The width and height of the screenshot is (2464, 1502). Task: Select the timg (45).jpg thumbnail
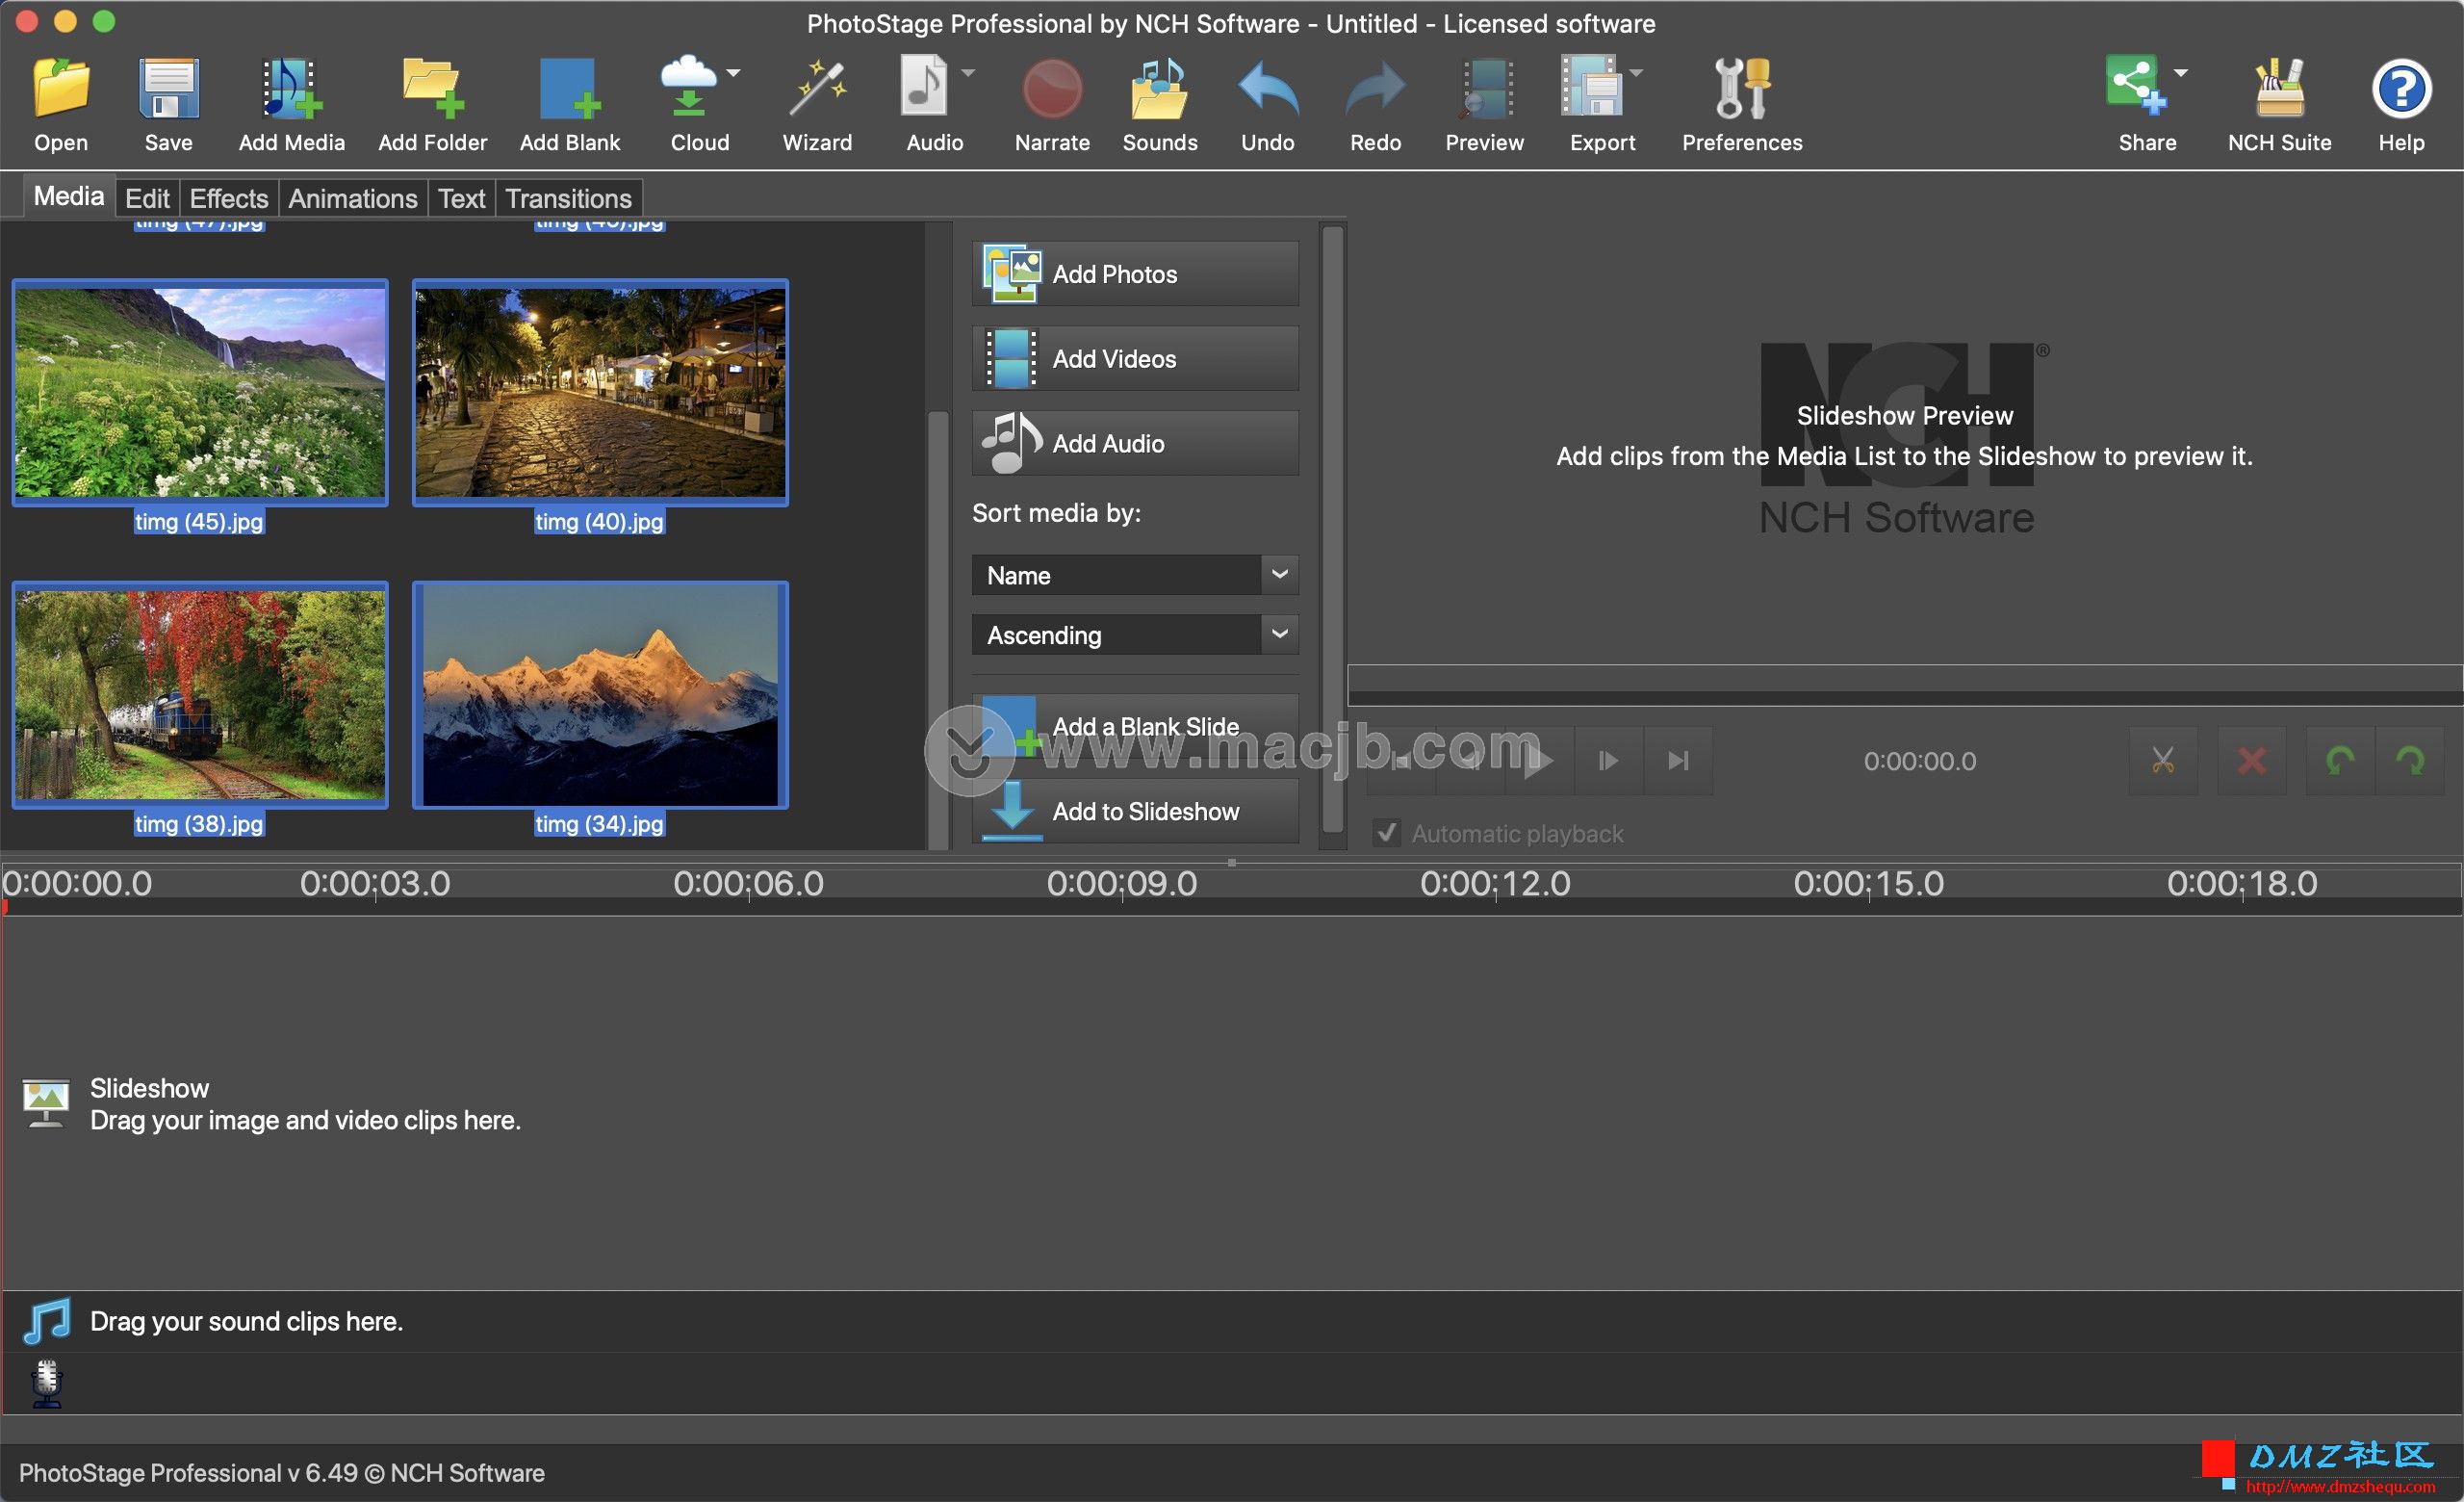pyautogui.click(x=200, y=393)
